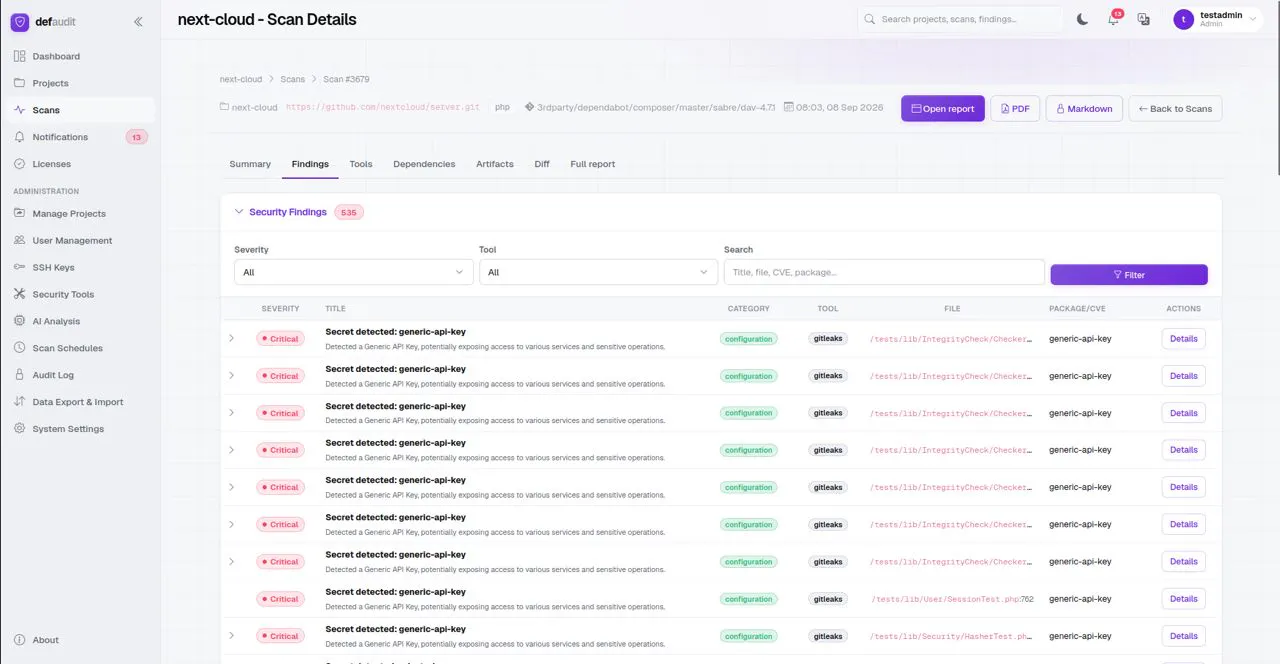
Task: Click the findings search input
Action: pyautogui.click(x=884, y=272)
